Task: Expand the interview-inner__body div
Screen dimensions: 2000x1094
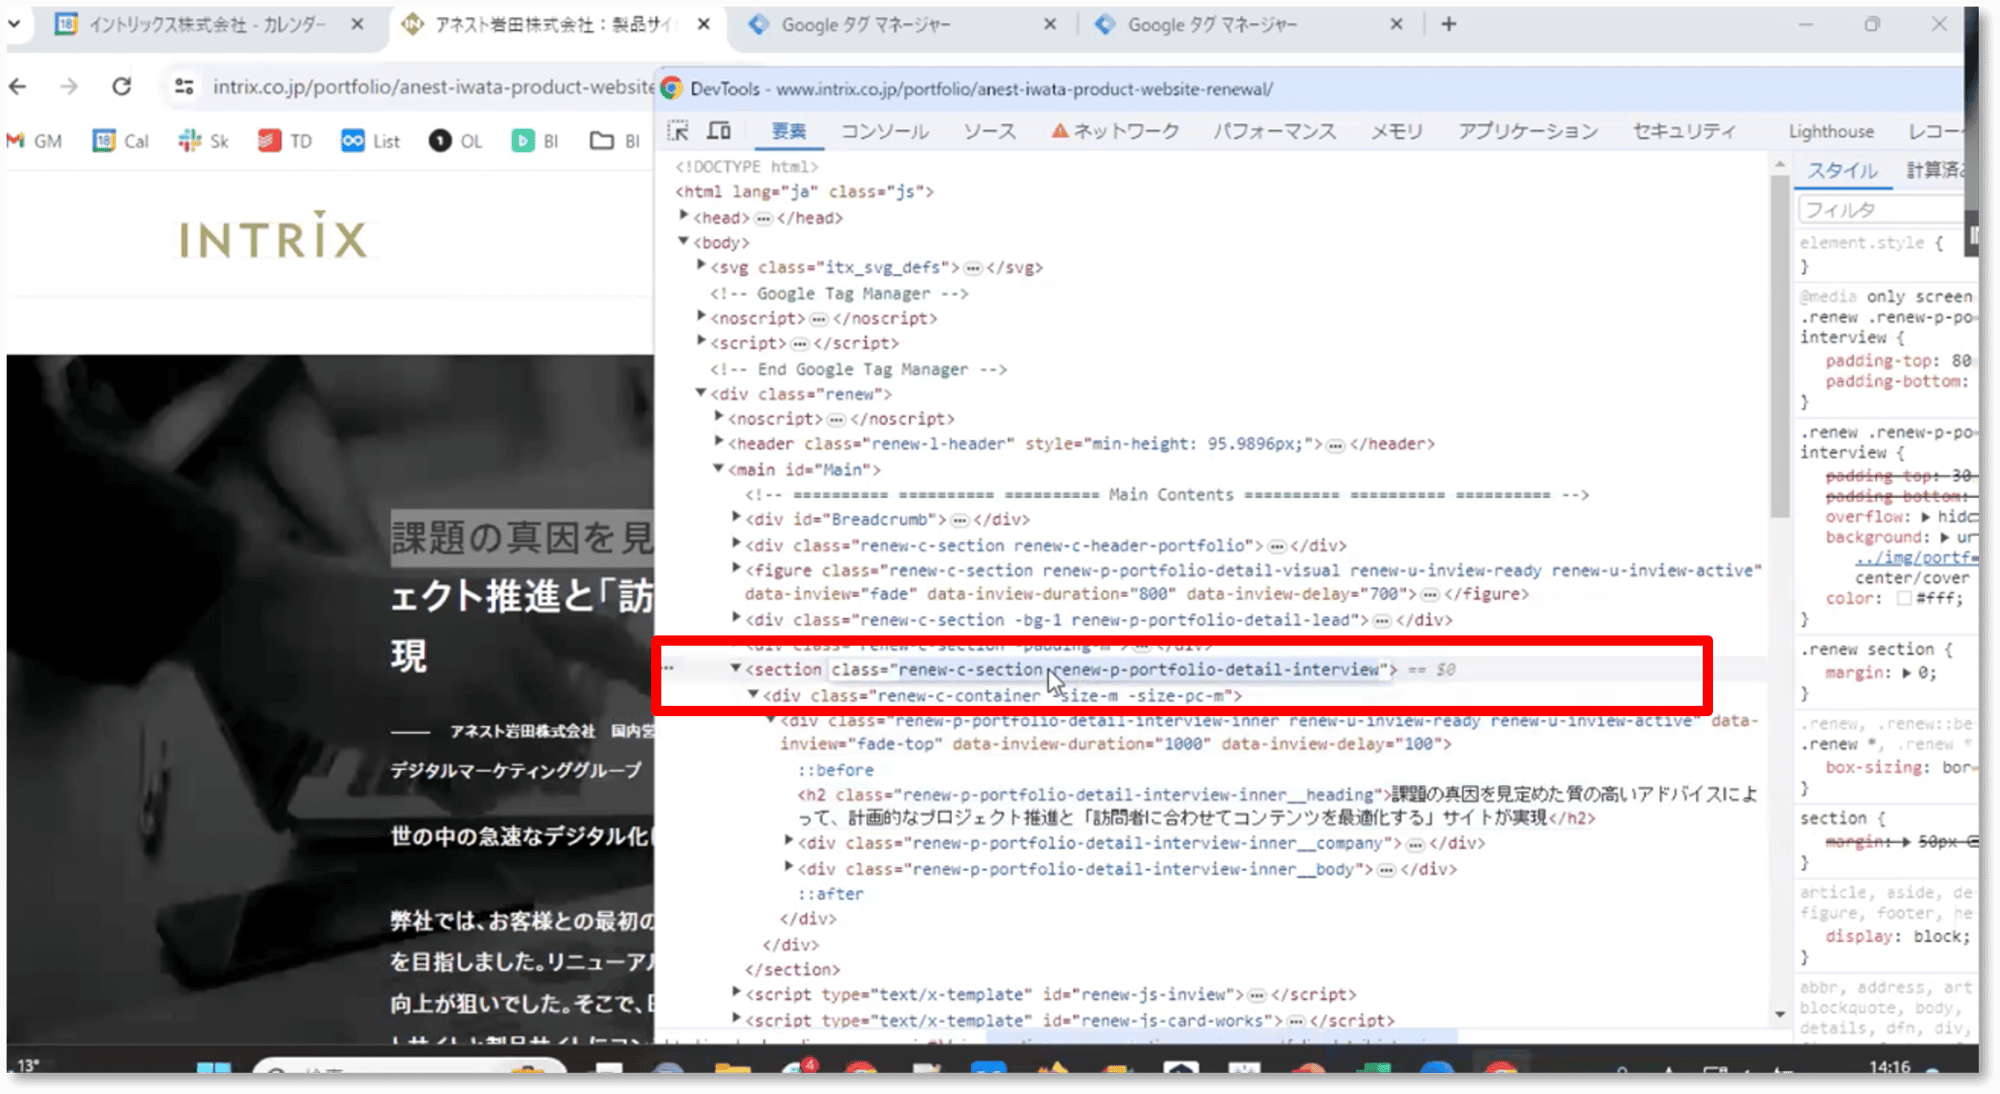Action: [x=788, y=867]
